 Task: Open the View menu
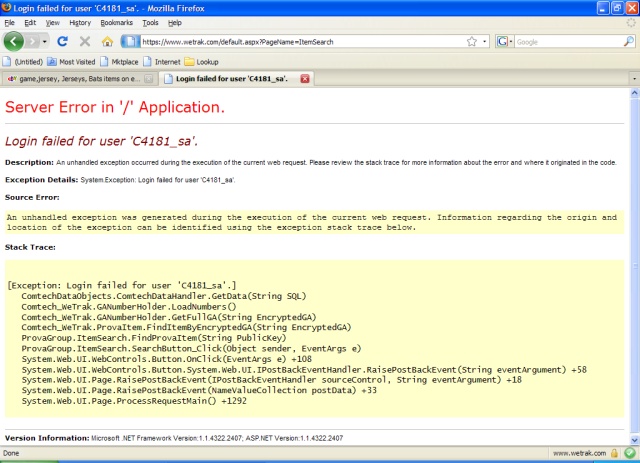click(53, 23)
